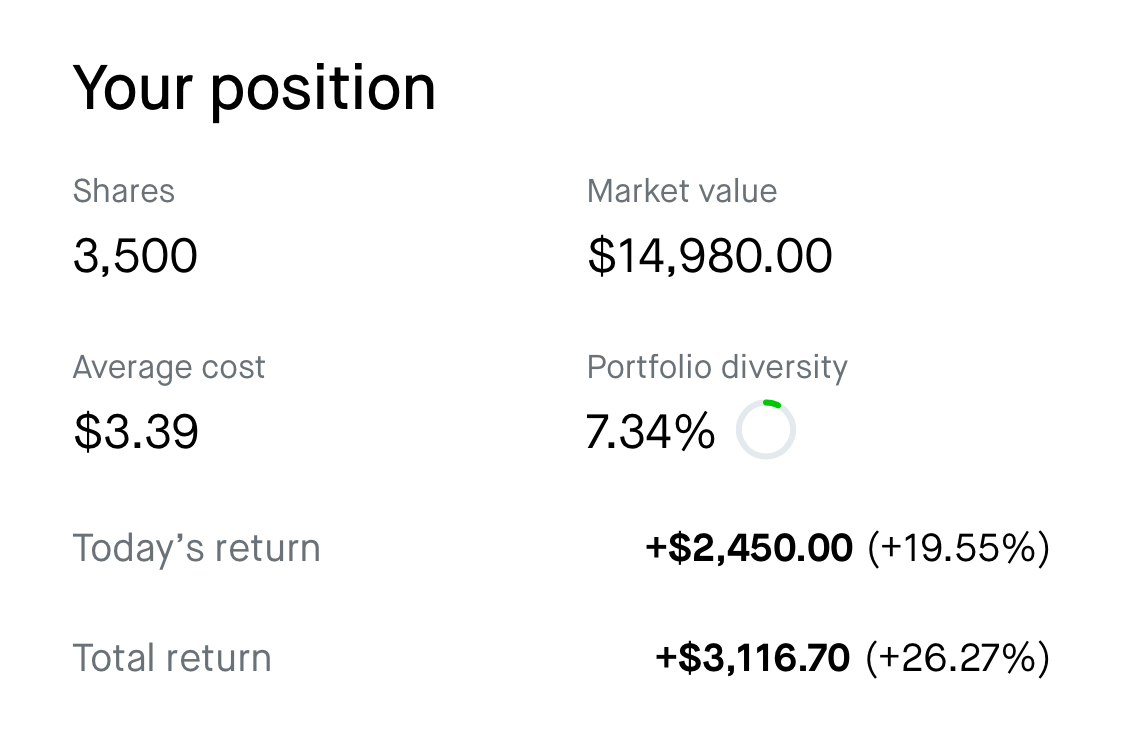Screen dimensions: 1125x751
Task: Click the word "position" in the heading
Action: pyautogui.click(x=322, y=90)
